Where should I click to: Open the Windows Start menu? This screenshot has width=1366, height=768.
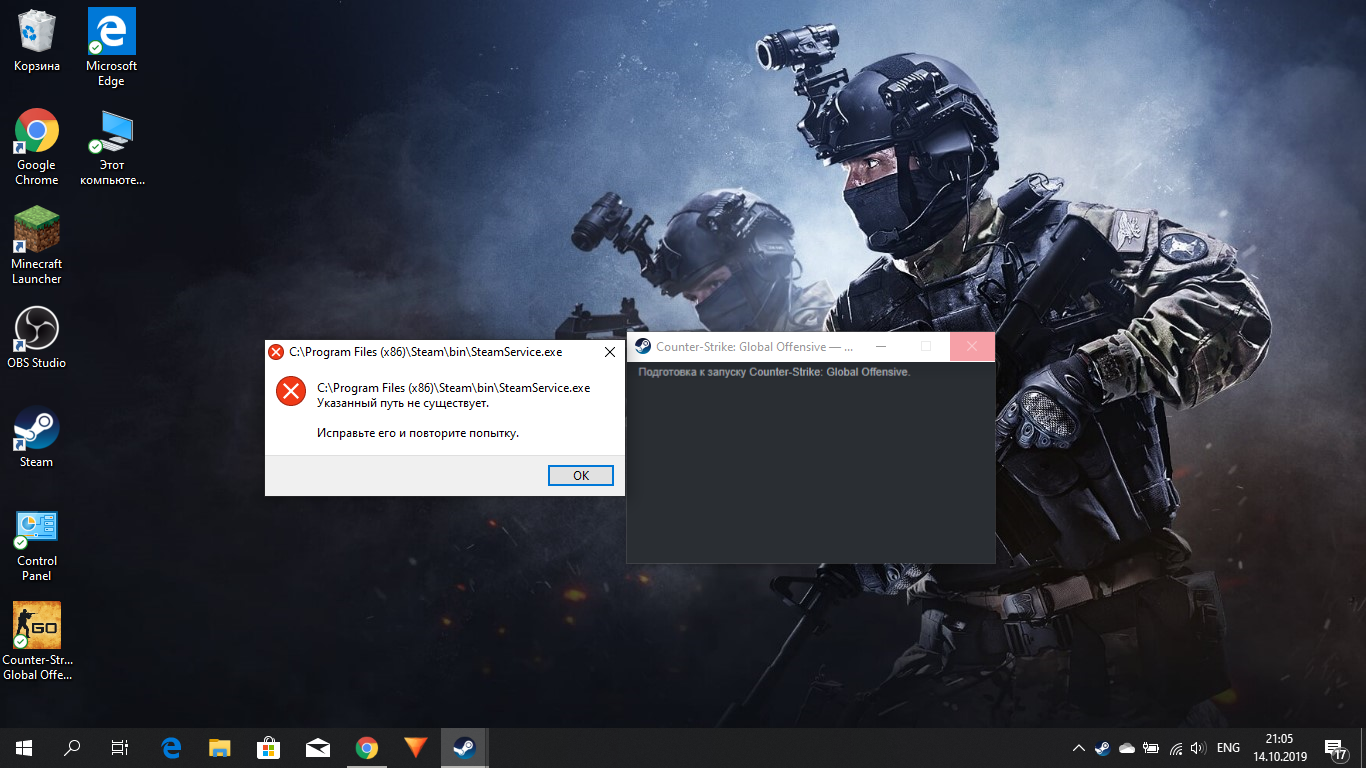[x=24, y=748]
